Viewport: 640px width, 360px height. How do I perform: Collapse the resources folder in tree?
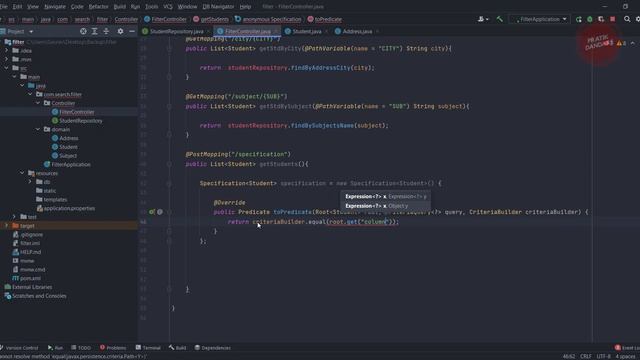[22, 173]
